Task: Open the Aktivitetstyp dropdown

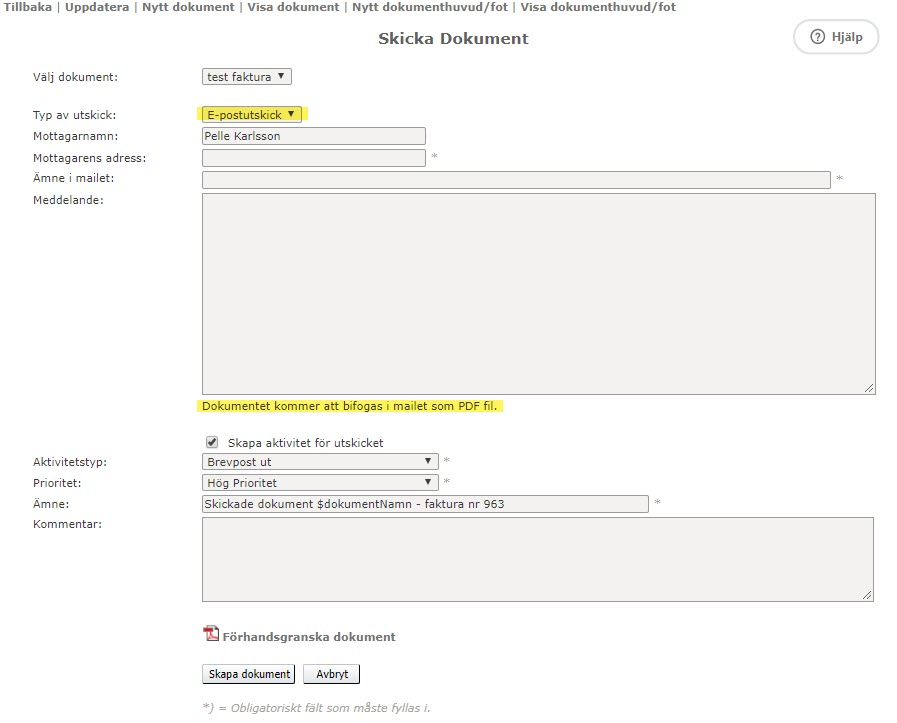Action: click(x=320, y=462)
